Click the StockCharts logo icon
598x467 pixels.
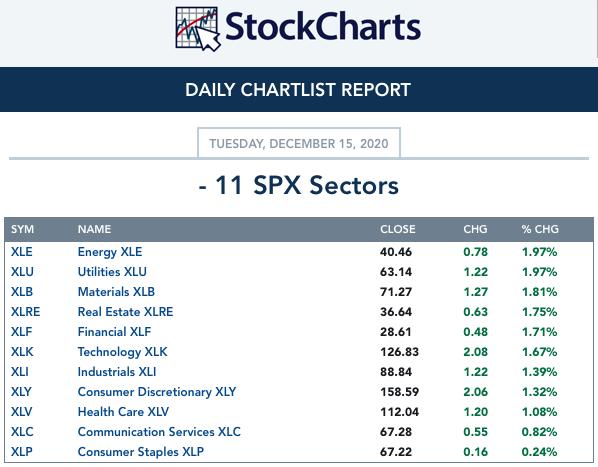pyautogui.click(x=198, y=29)
